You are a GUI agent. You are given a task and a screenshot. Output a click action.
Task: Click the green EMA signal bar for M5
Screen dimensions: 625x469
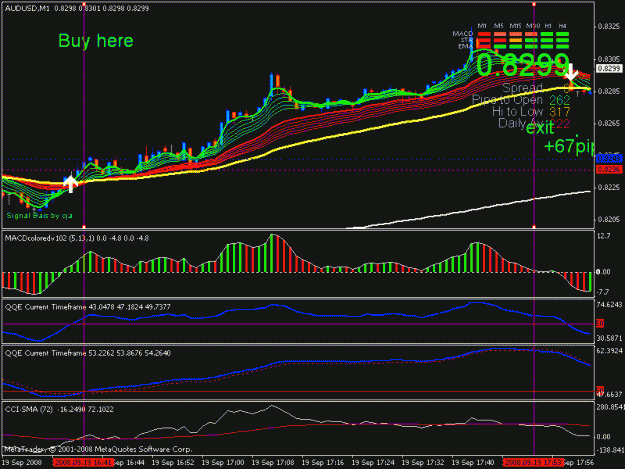click(500, 47)
